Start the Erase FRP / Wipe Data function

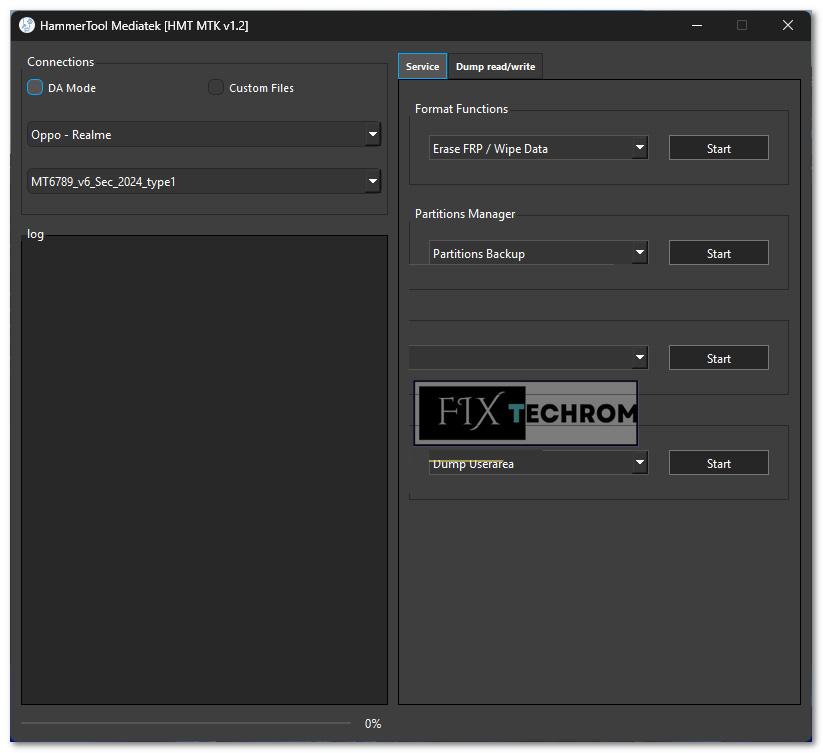[719, 148]
